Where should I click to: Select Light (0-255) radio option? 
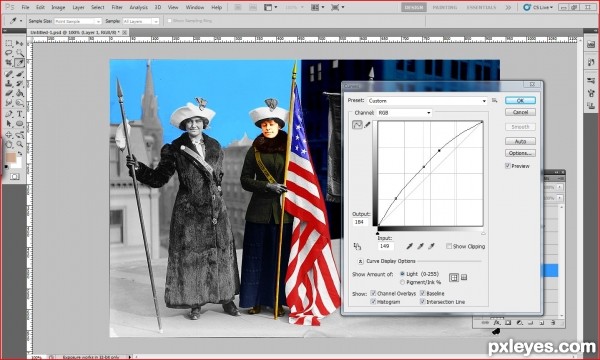tap(402, 274)
